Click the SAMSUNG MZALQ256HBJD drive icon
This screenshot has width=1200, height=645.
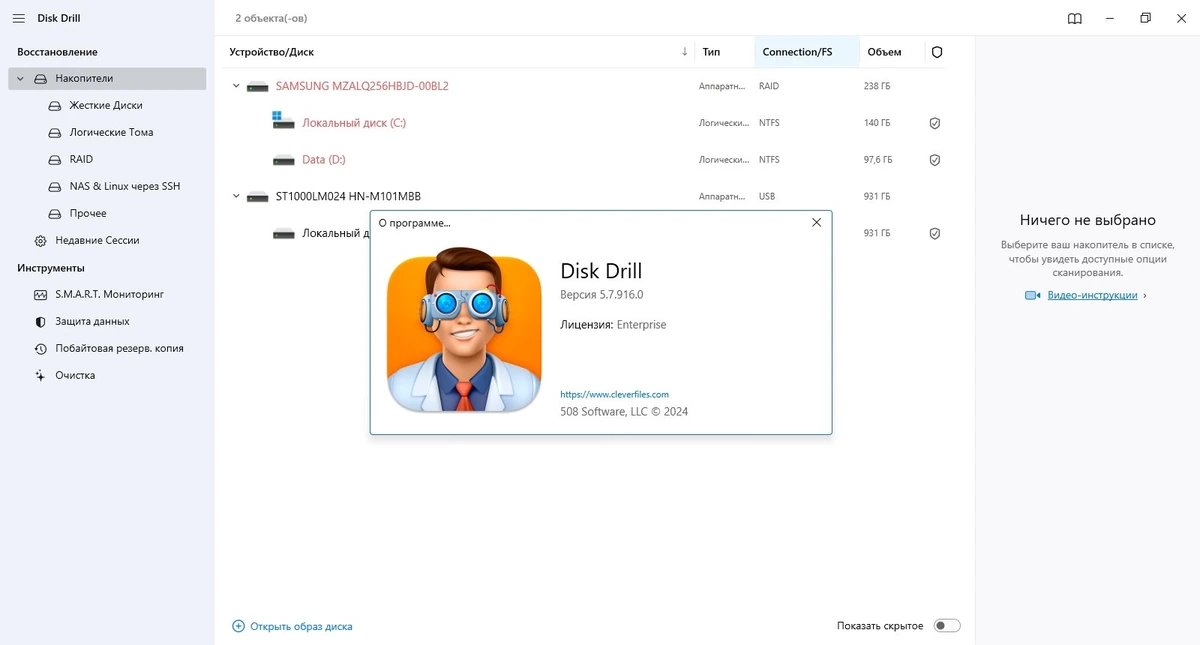[x=258, y=87]
